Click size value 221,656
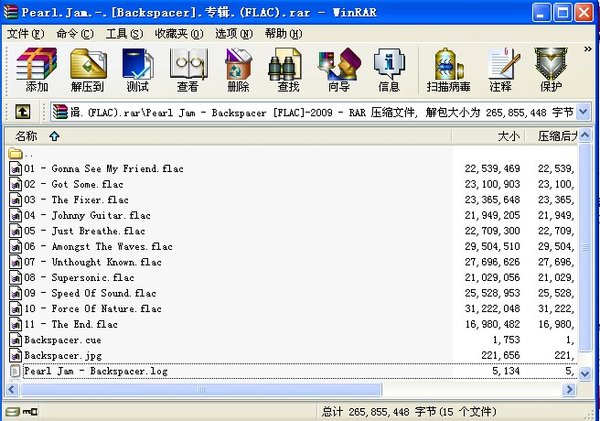The height and width of the screenshot is (421, 600). (501, 355)
